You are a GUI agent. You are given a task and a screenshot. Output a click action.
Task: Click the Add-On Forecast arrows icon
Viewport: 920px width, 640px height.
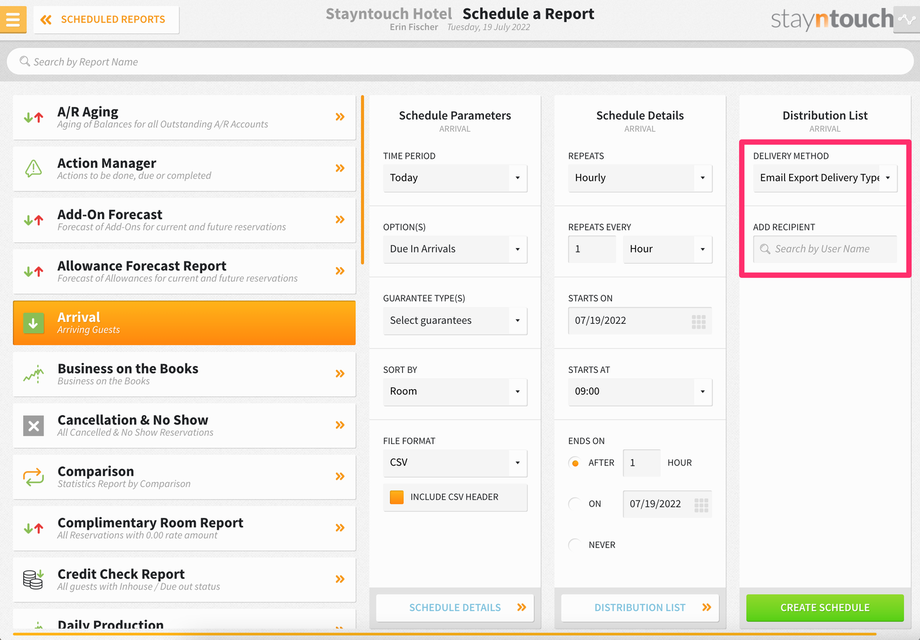[33, 220]
